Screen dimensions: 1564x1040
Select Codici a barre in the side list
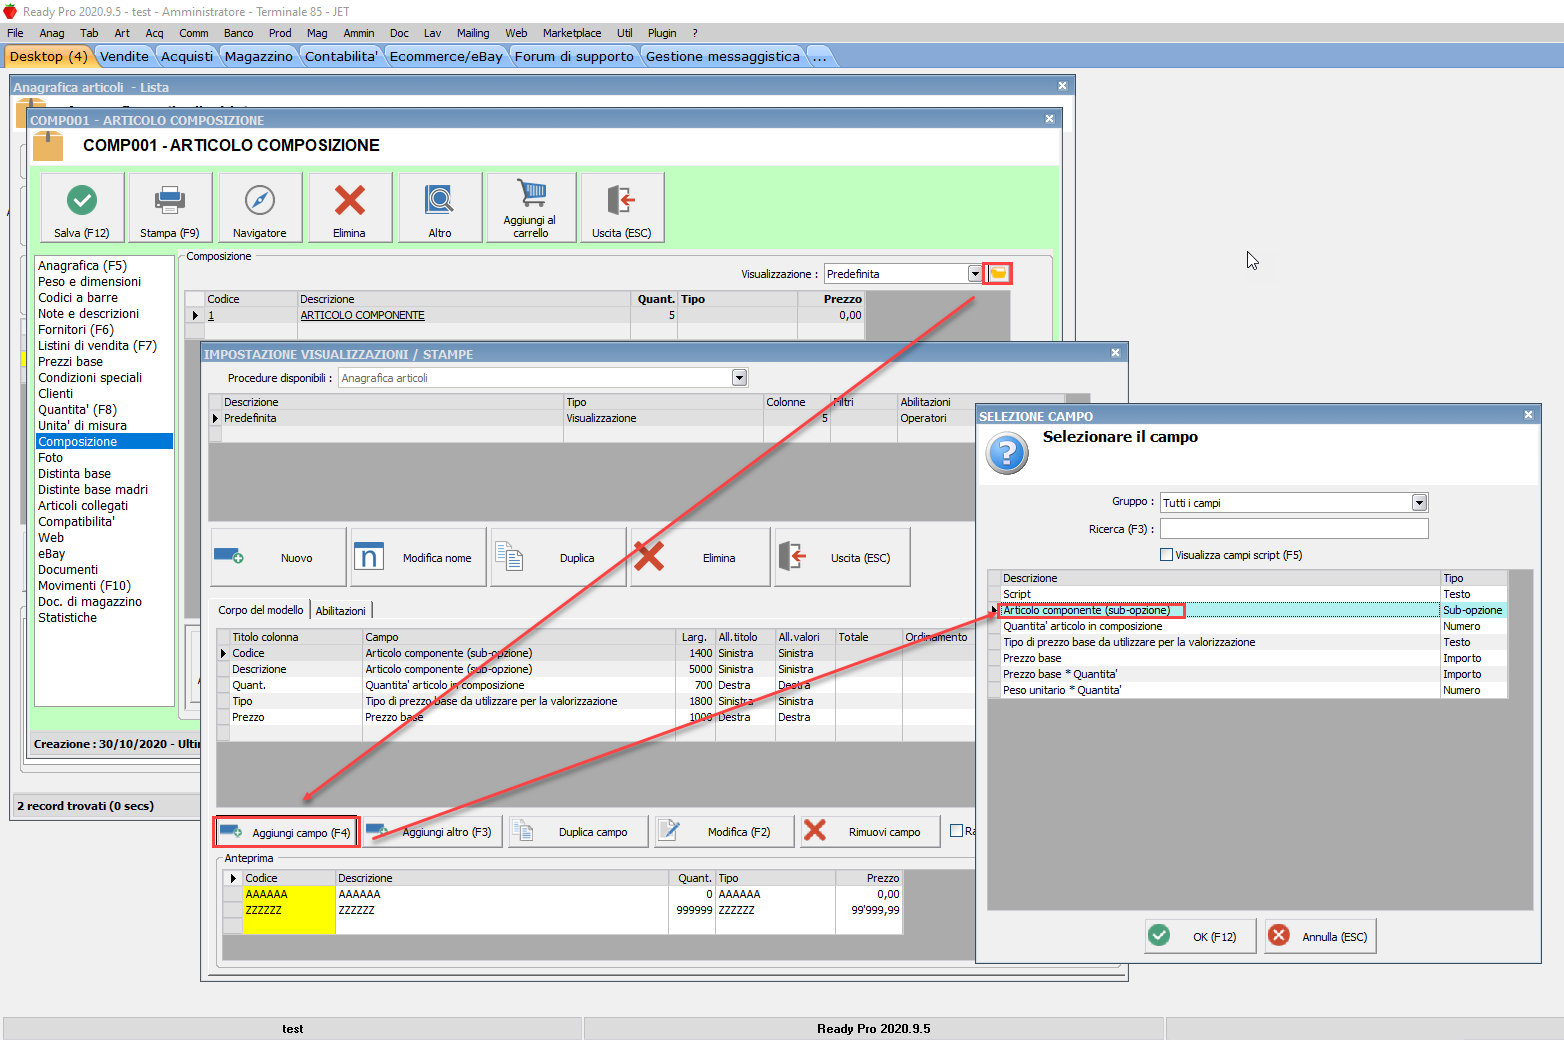78,298
